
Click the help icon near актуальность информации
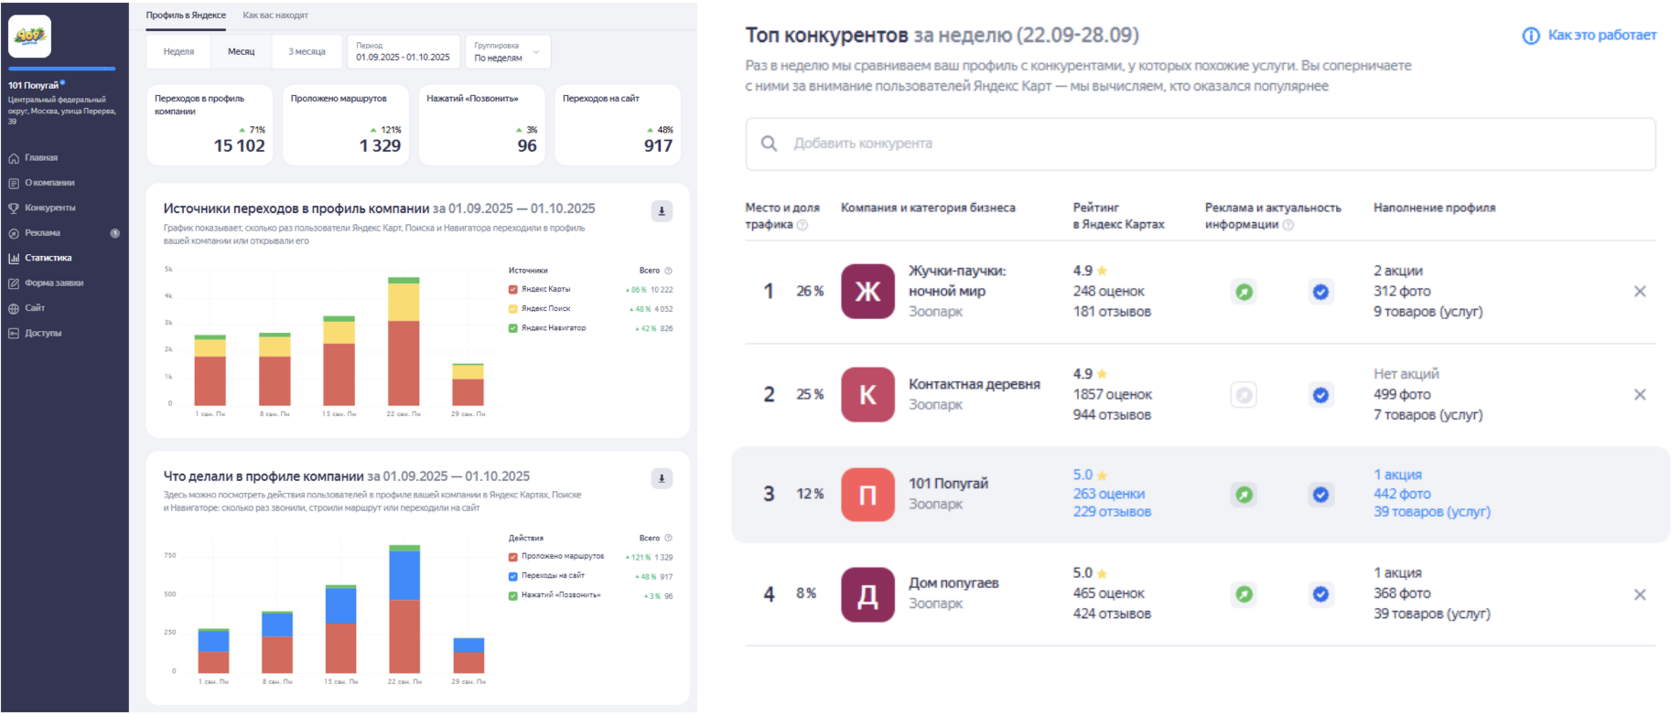[1288, 225]
